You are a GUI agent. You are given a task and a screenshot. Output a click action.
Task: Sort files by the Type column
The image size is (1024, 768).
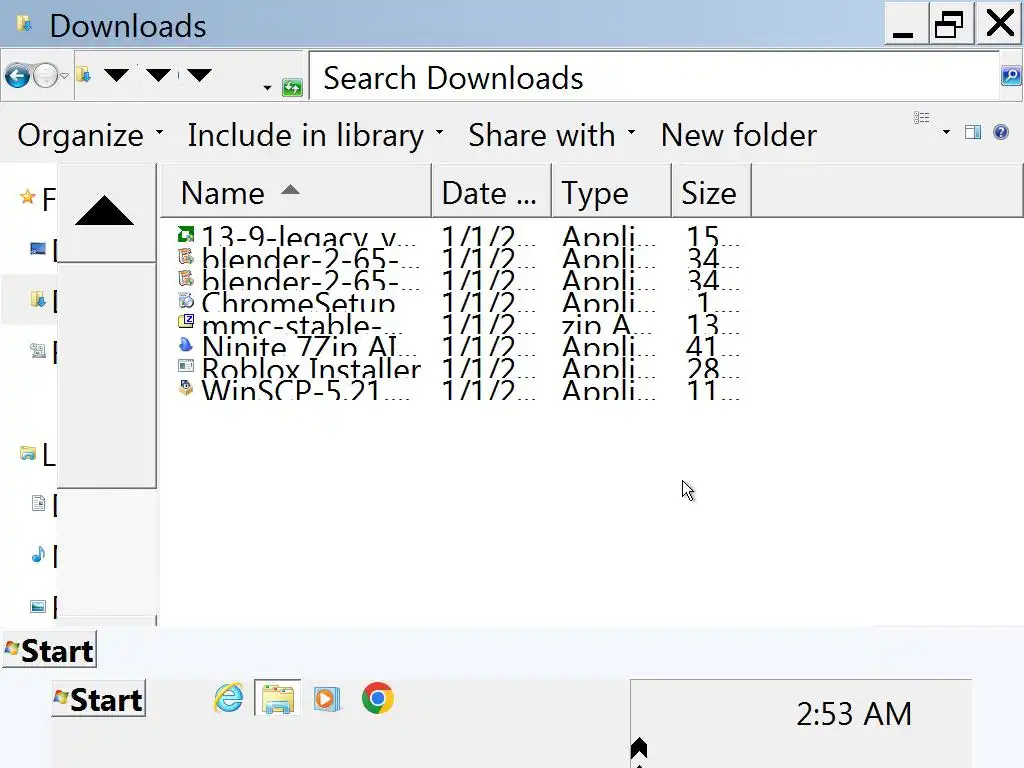[x=611, y=192]
